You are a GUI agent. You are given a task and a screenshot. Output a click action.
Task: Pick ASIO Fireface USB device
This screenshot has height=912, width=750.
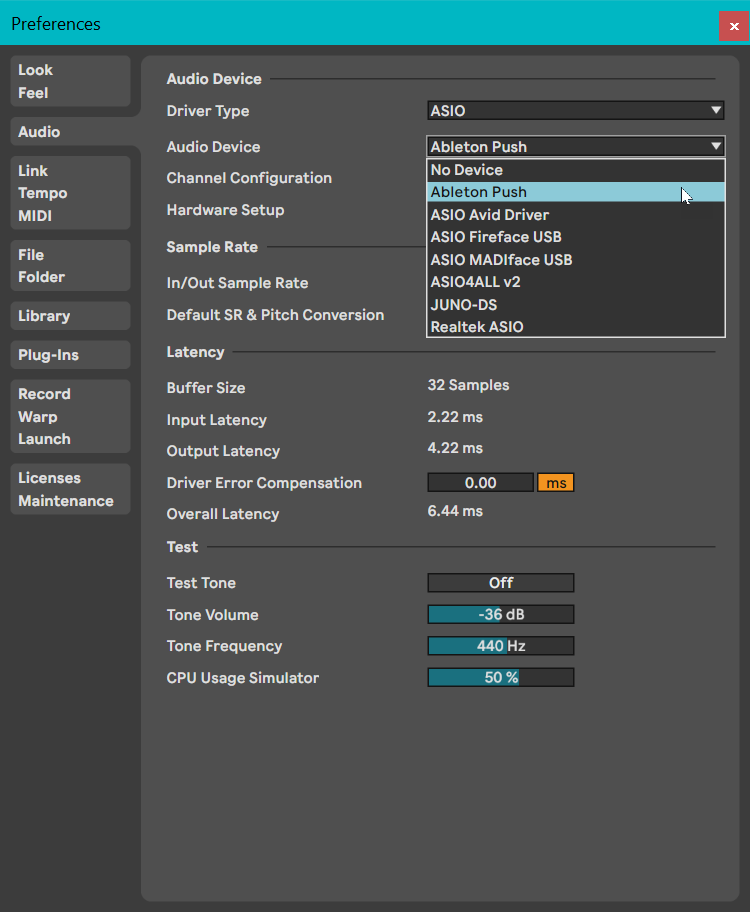(575, 237)
